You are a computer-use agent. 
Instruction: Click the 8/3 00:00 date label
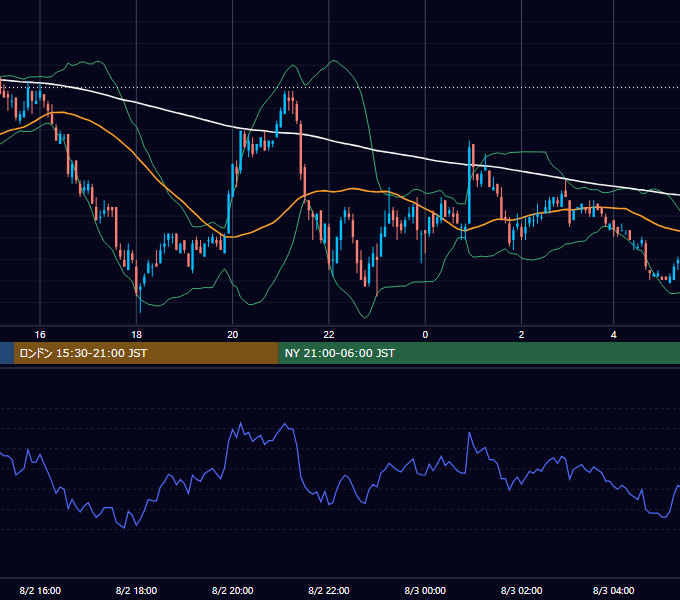[425, 590]
